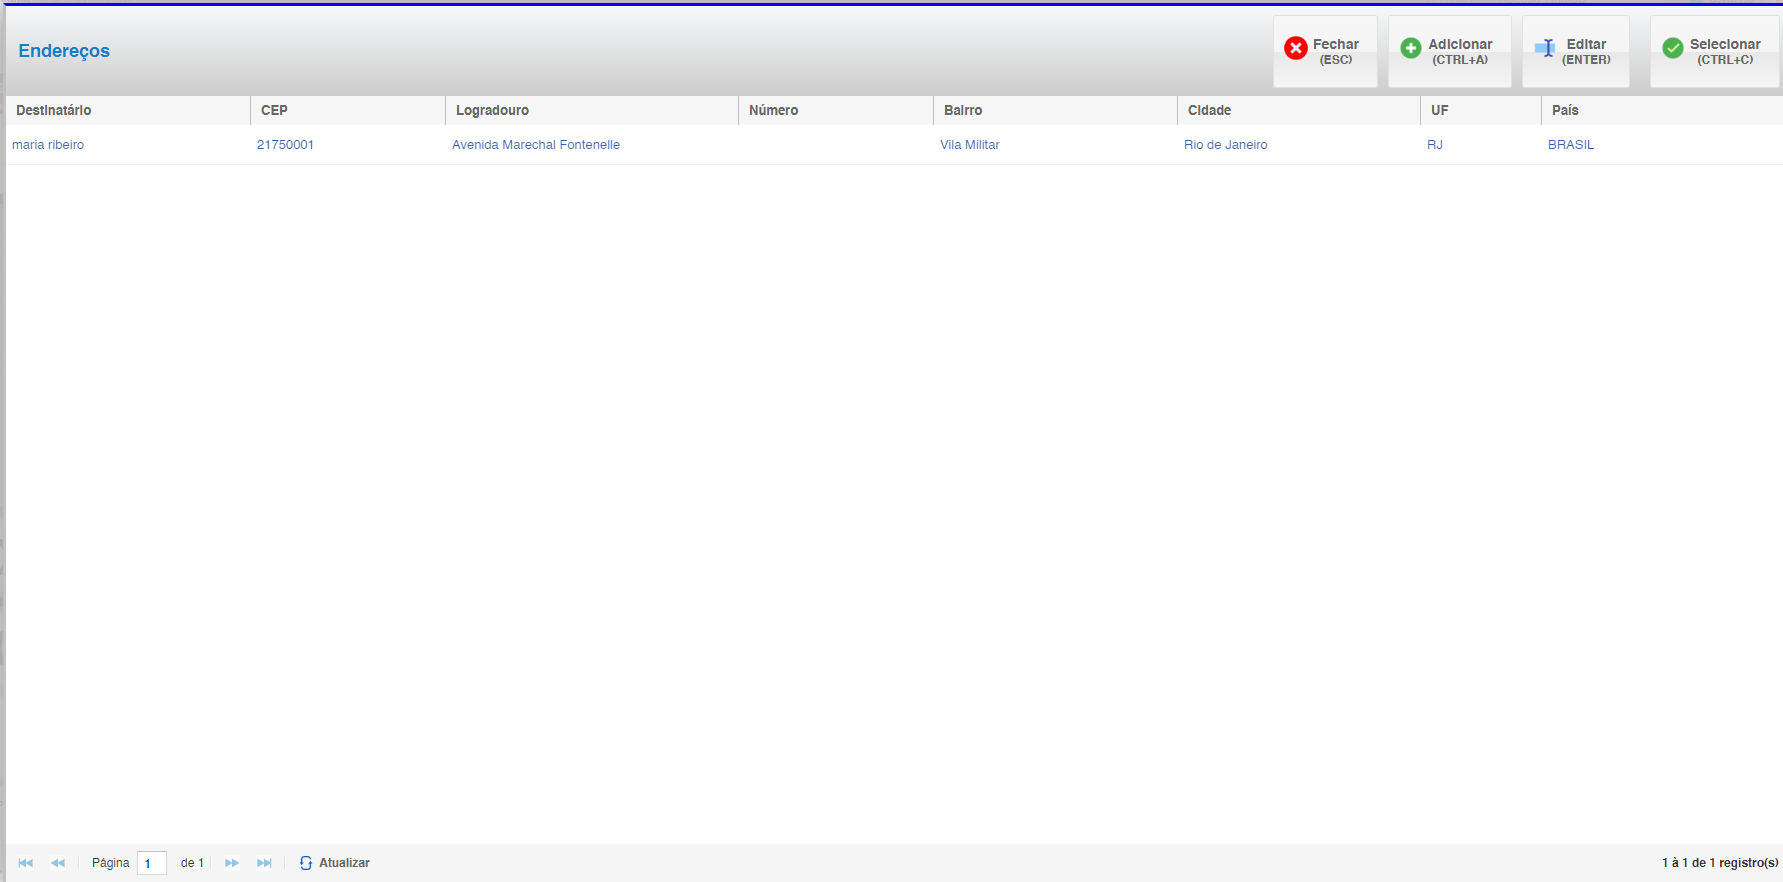Sort by CEP column header

tap(274, 110)
